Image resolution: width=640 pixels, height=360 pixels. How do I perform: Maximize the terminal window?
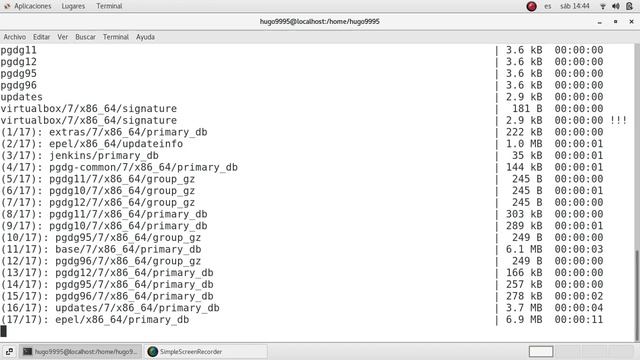[x=616, y=22]
